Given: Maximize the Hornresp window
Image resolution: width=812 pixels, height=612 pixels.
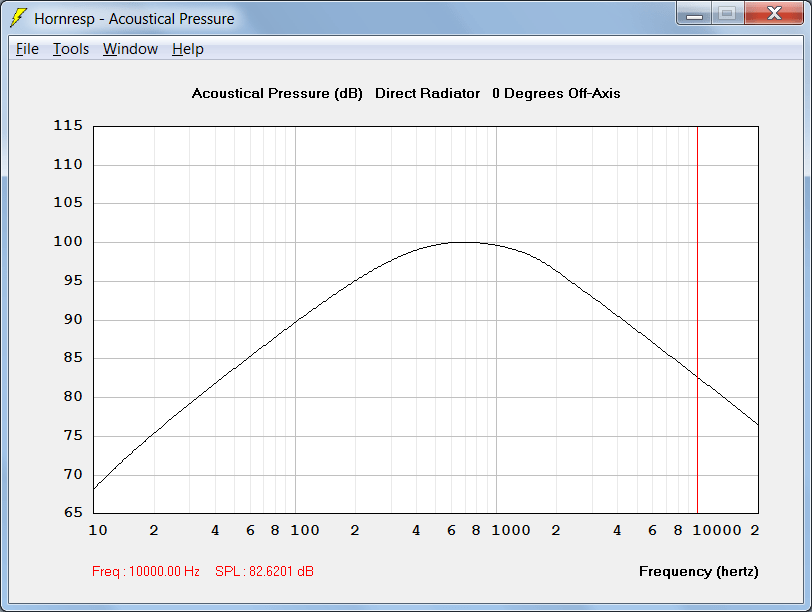Looking at the screenshot, I should click(728, 13).
